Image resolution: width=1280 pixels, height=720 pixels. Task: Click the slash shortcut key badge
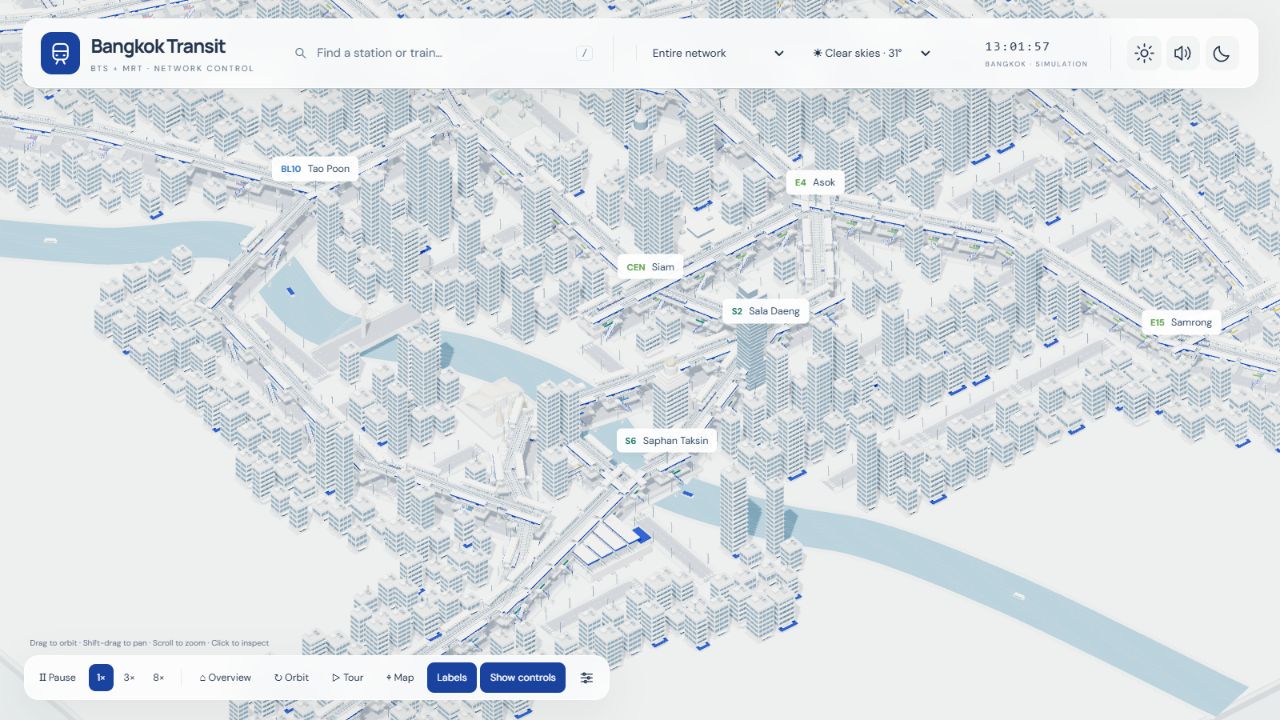click(x=585, y=53)
